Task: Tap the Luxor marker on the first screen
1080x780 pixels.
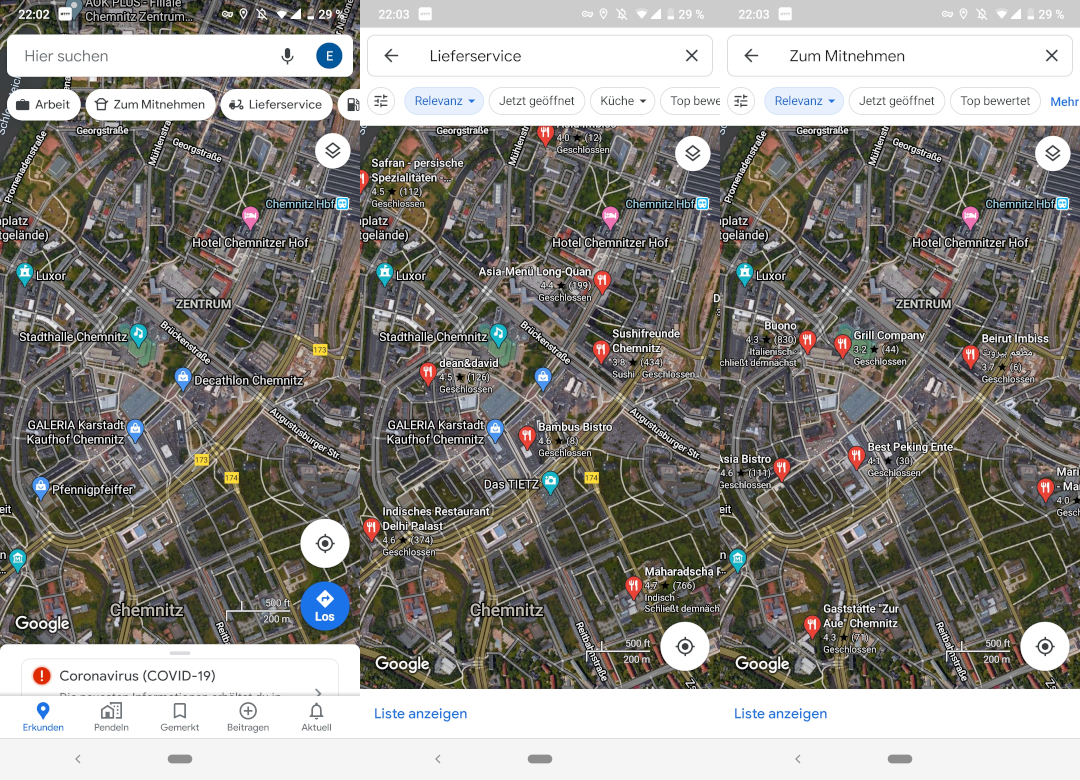Action: [x=25, y=274]
